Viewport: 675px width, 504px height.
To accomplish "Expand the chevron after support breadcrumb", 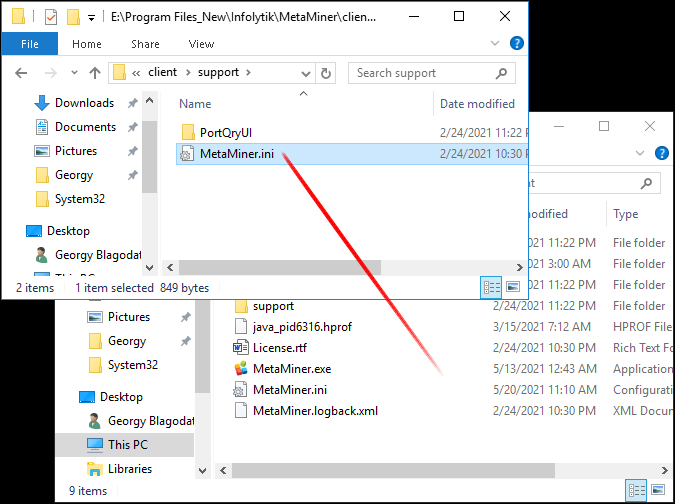I will (248, 72).
